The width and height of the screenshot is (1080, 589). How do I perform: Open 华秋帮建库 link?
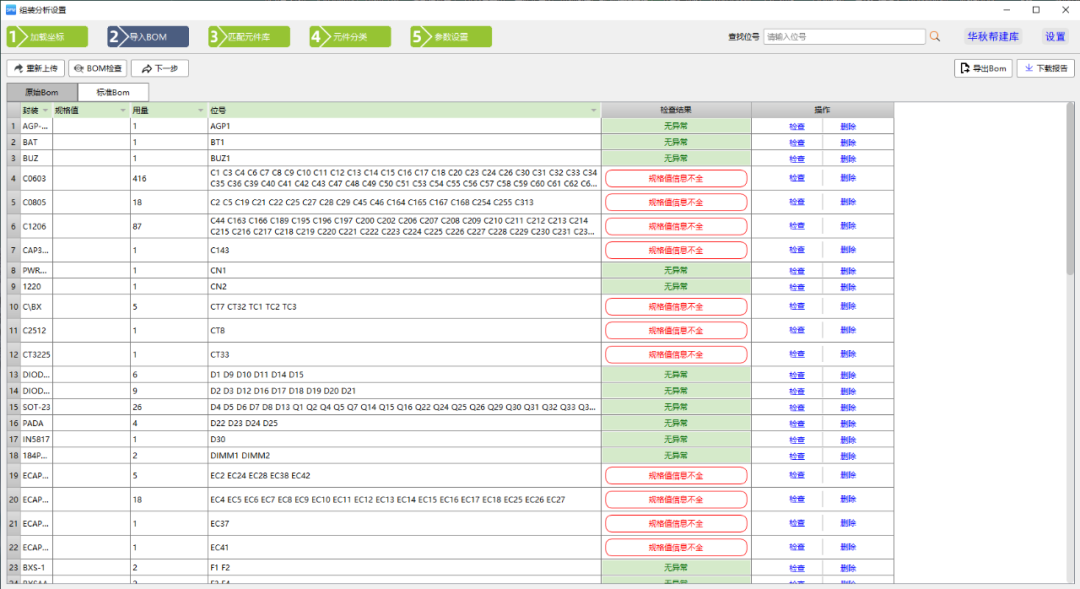click(993, 37)
